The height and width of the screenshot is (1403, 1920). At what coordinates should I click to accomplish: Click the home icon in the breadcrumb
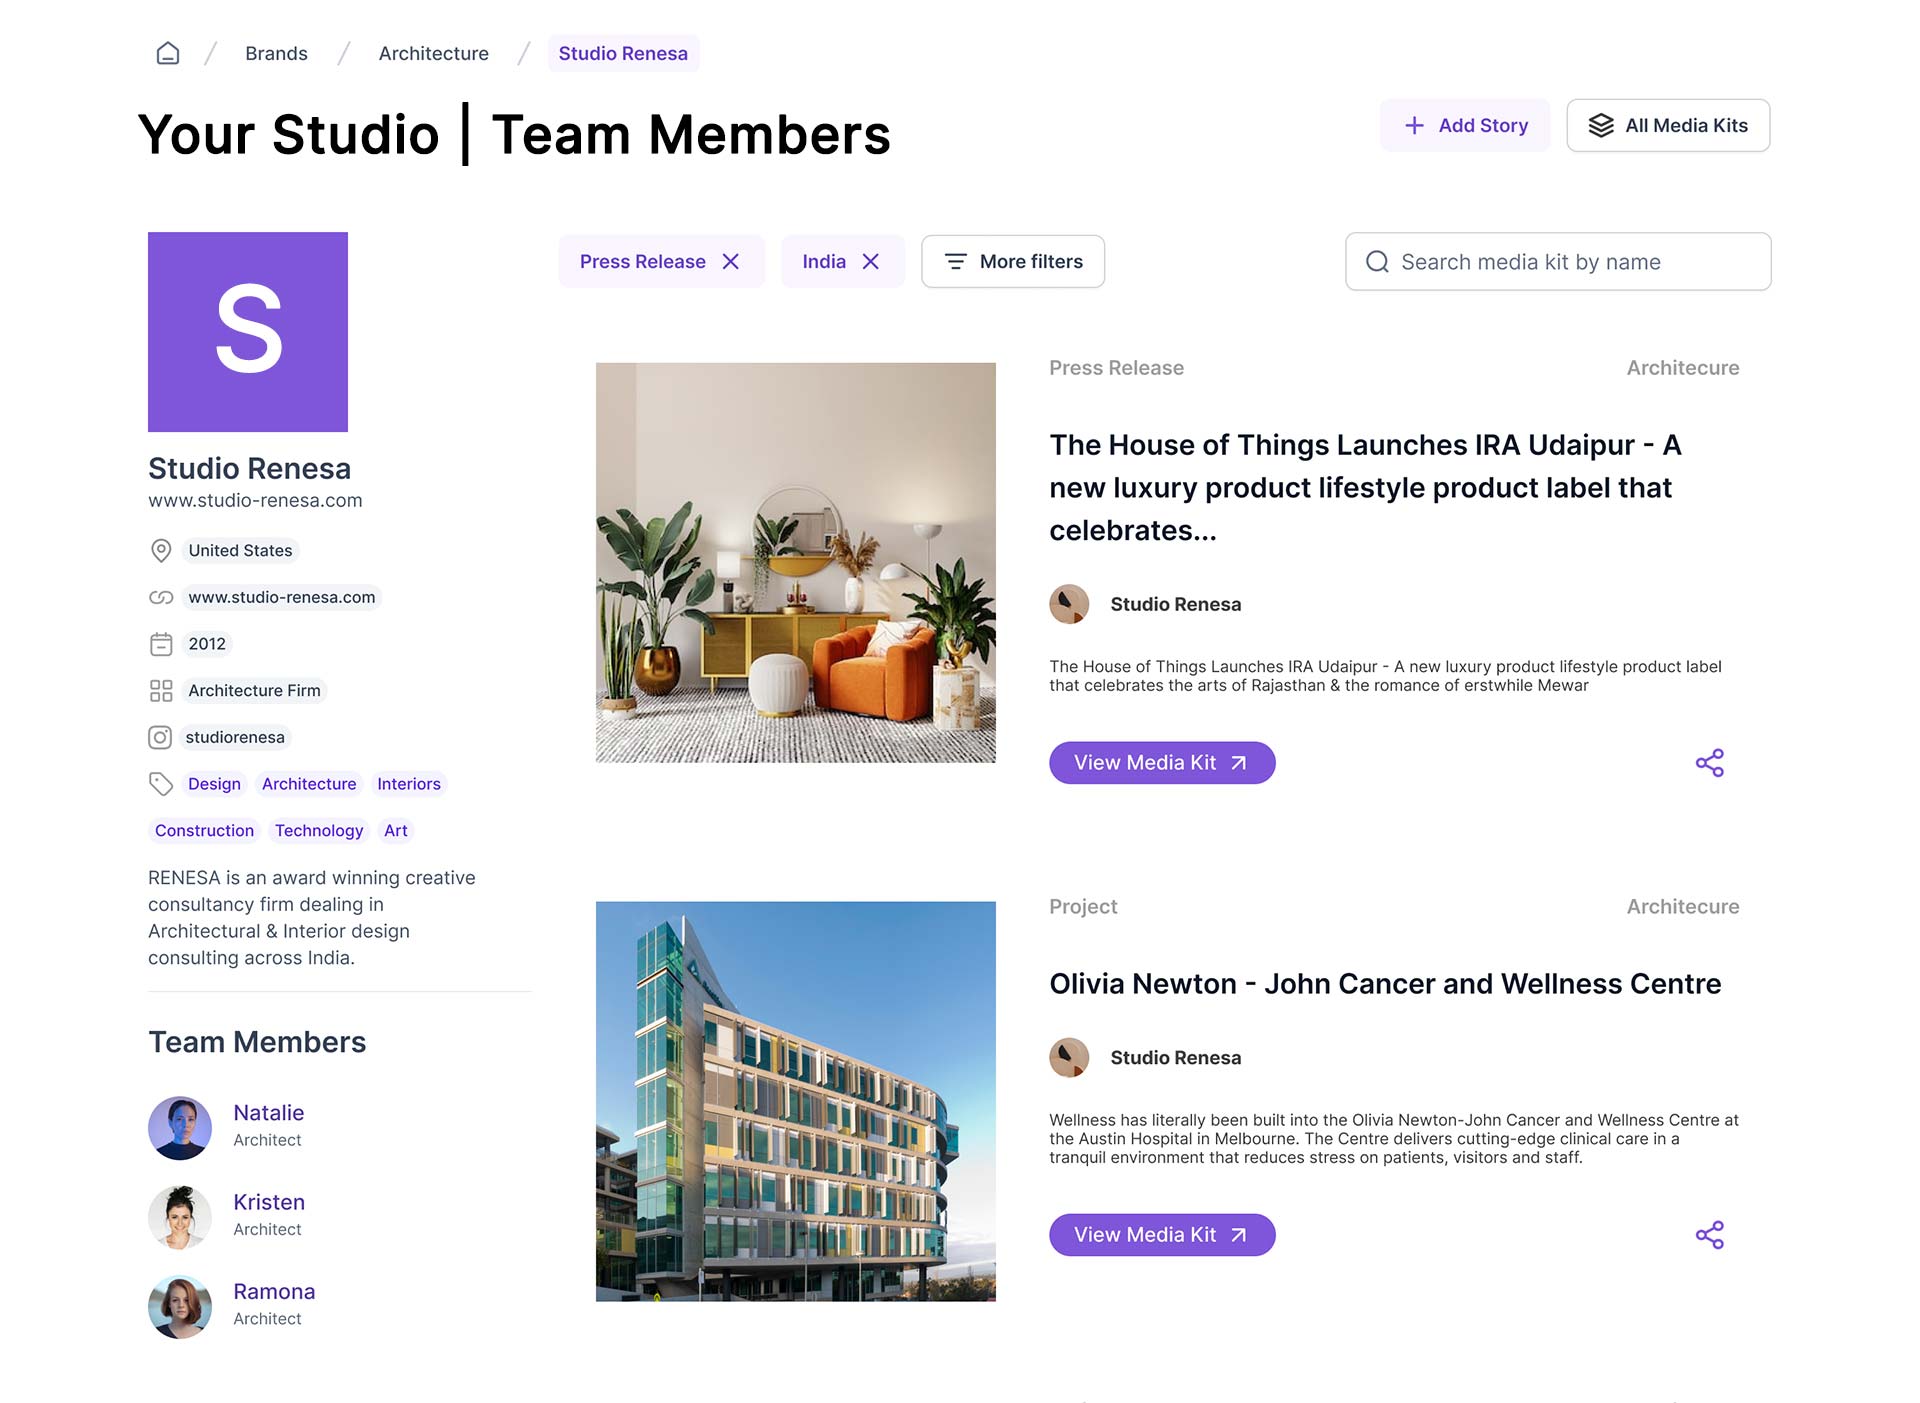(167, 53)
